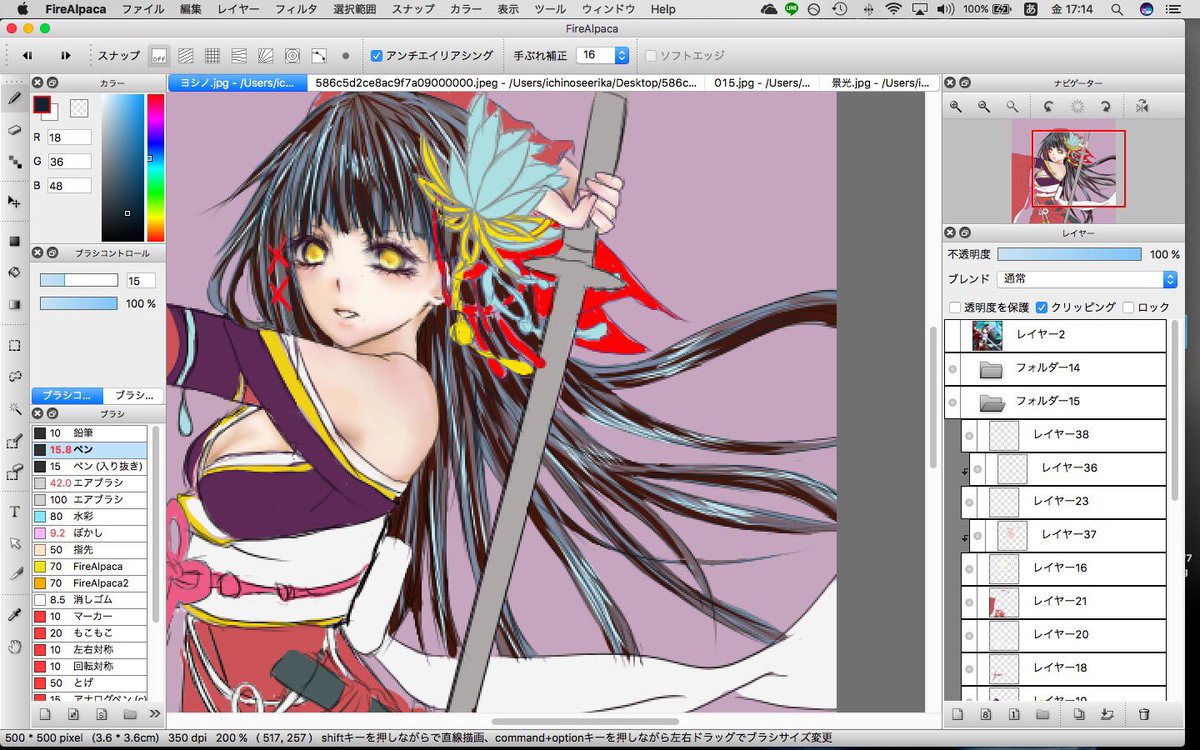This screenshot has height=750, width=1200.
Task: Select the Eraser tool
Action: [x=14, y=130]
